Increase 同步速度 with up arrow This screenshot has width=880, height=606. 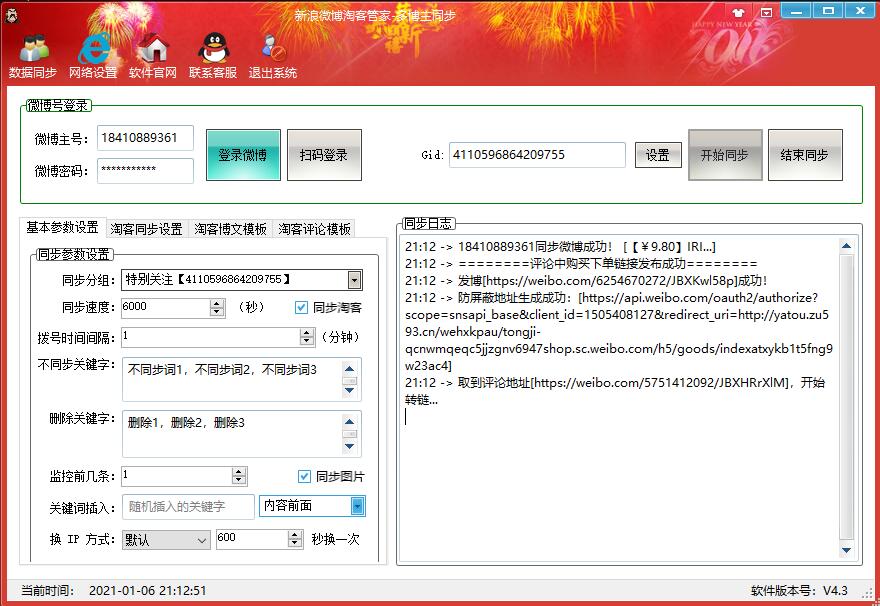pyautogui.click(x=217, y=303)
